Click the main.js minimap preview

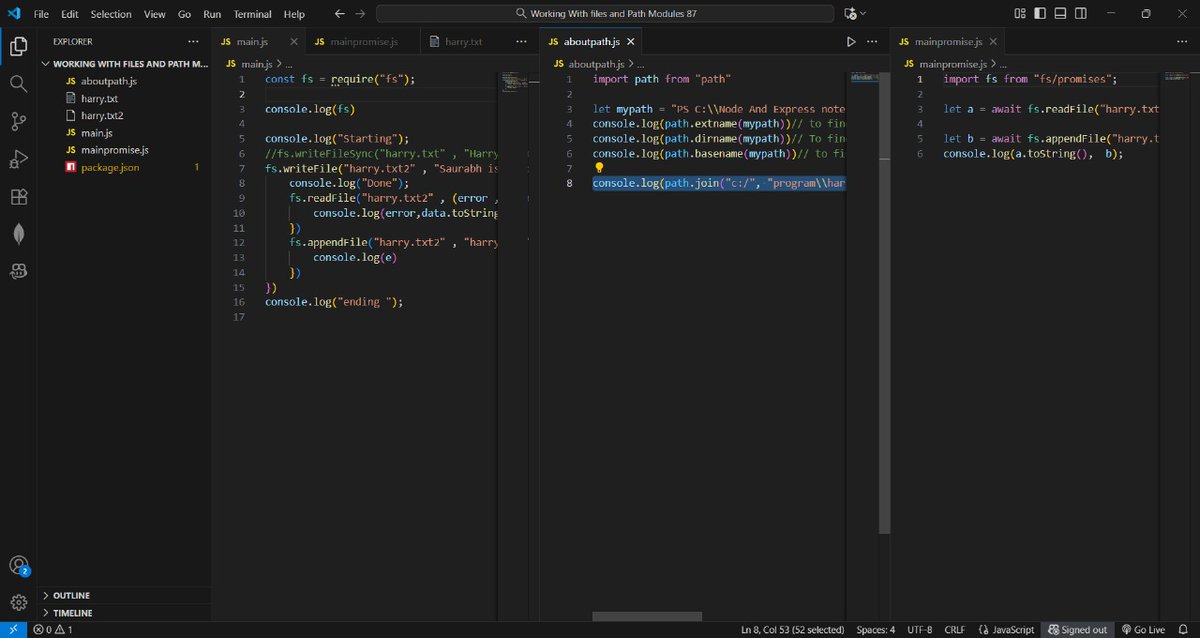(514, 80)
